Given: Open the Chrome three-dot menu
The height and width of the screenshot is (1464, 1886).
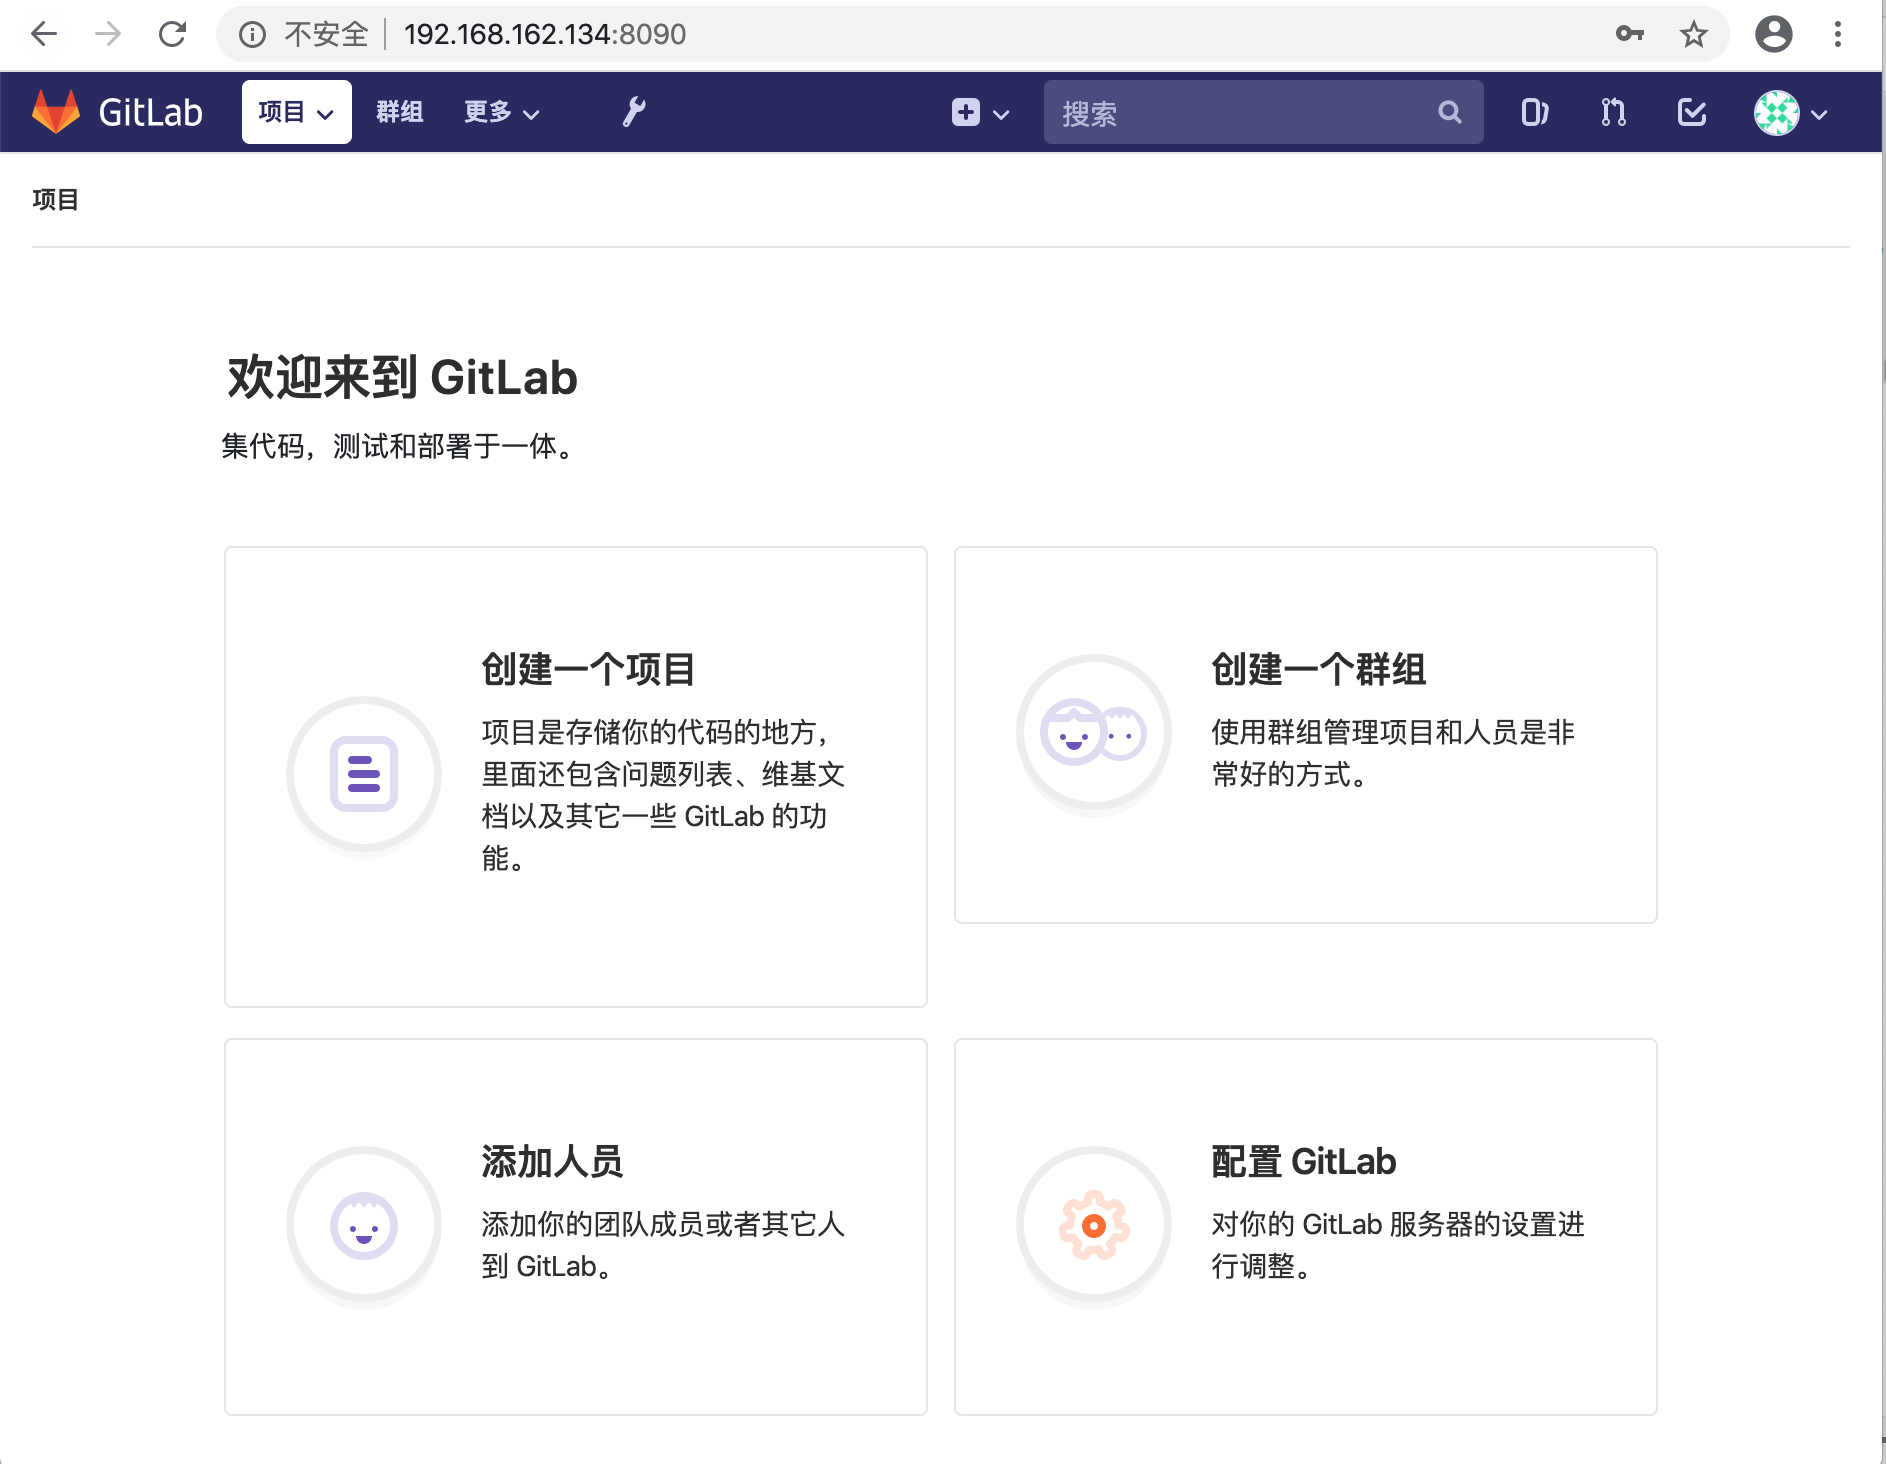Looking at the screenshot, I should pyautogui.click(x=1838, y=34).
